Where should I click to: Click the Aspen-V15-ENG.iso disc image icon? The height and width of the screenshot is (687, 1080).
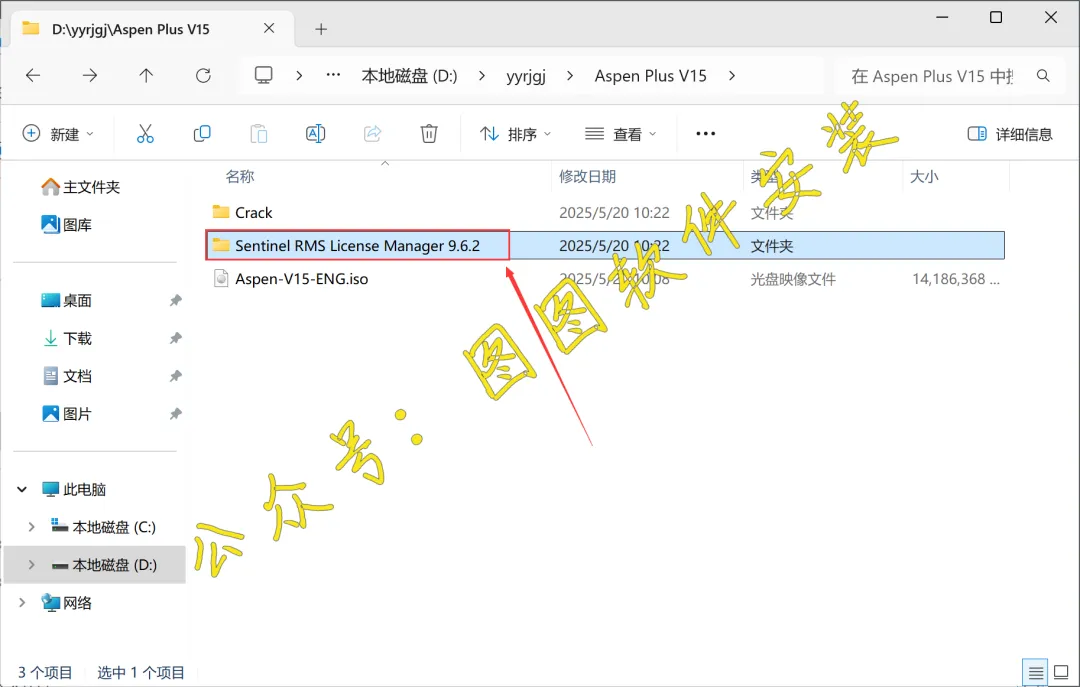click(221, 278)
